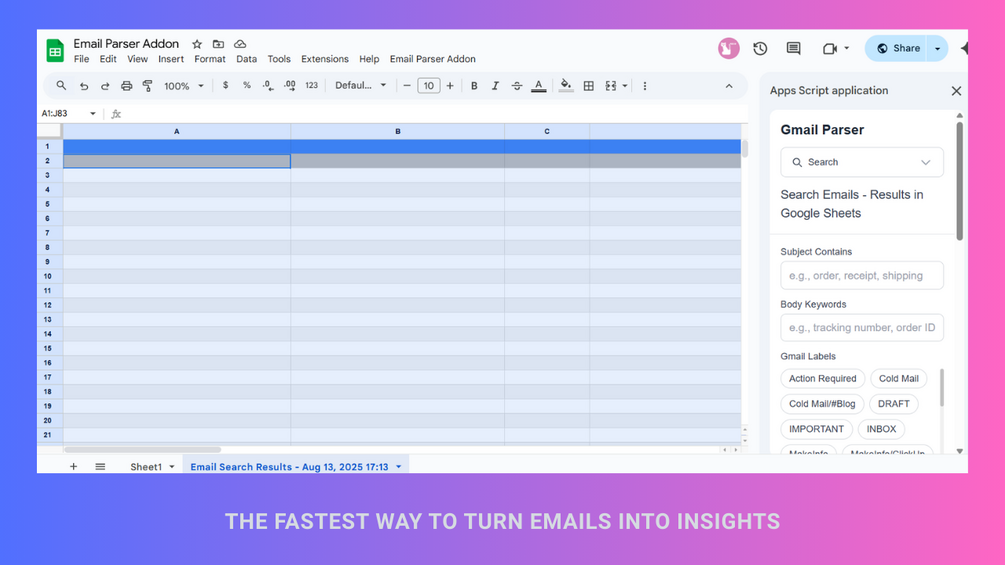Screen dimensions: 1005x565
Task: Open the name box dropdown
Action: (93, 113)
